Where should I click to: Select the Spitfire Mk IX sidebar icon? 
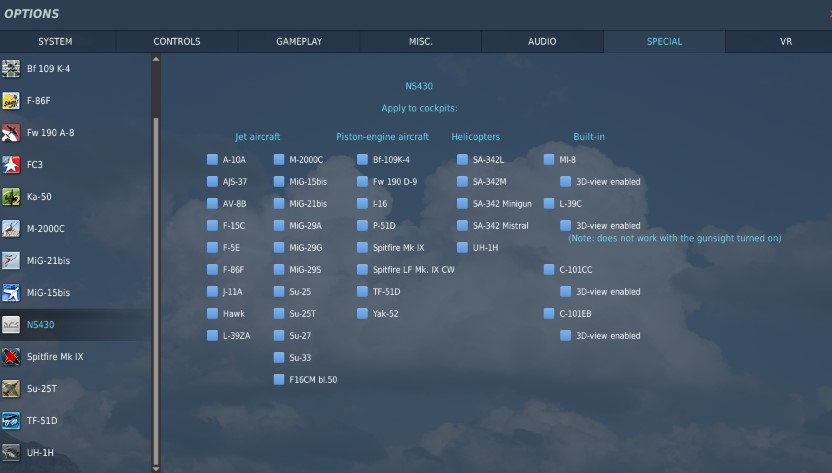click(11, 357)
